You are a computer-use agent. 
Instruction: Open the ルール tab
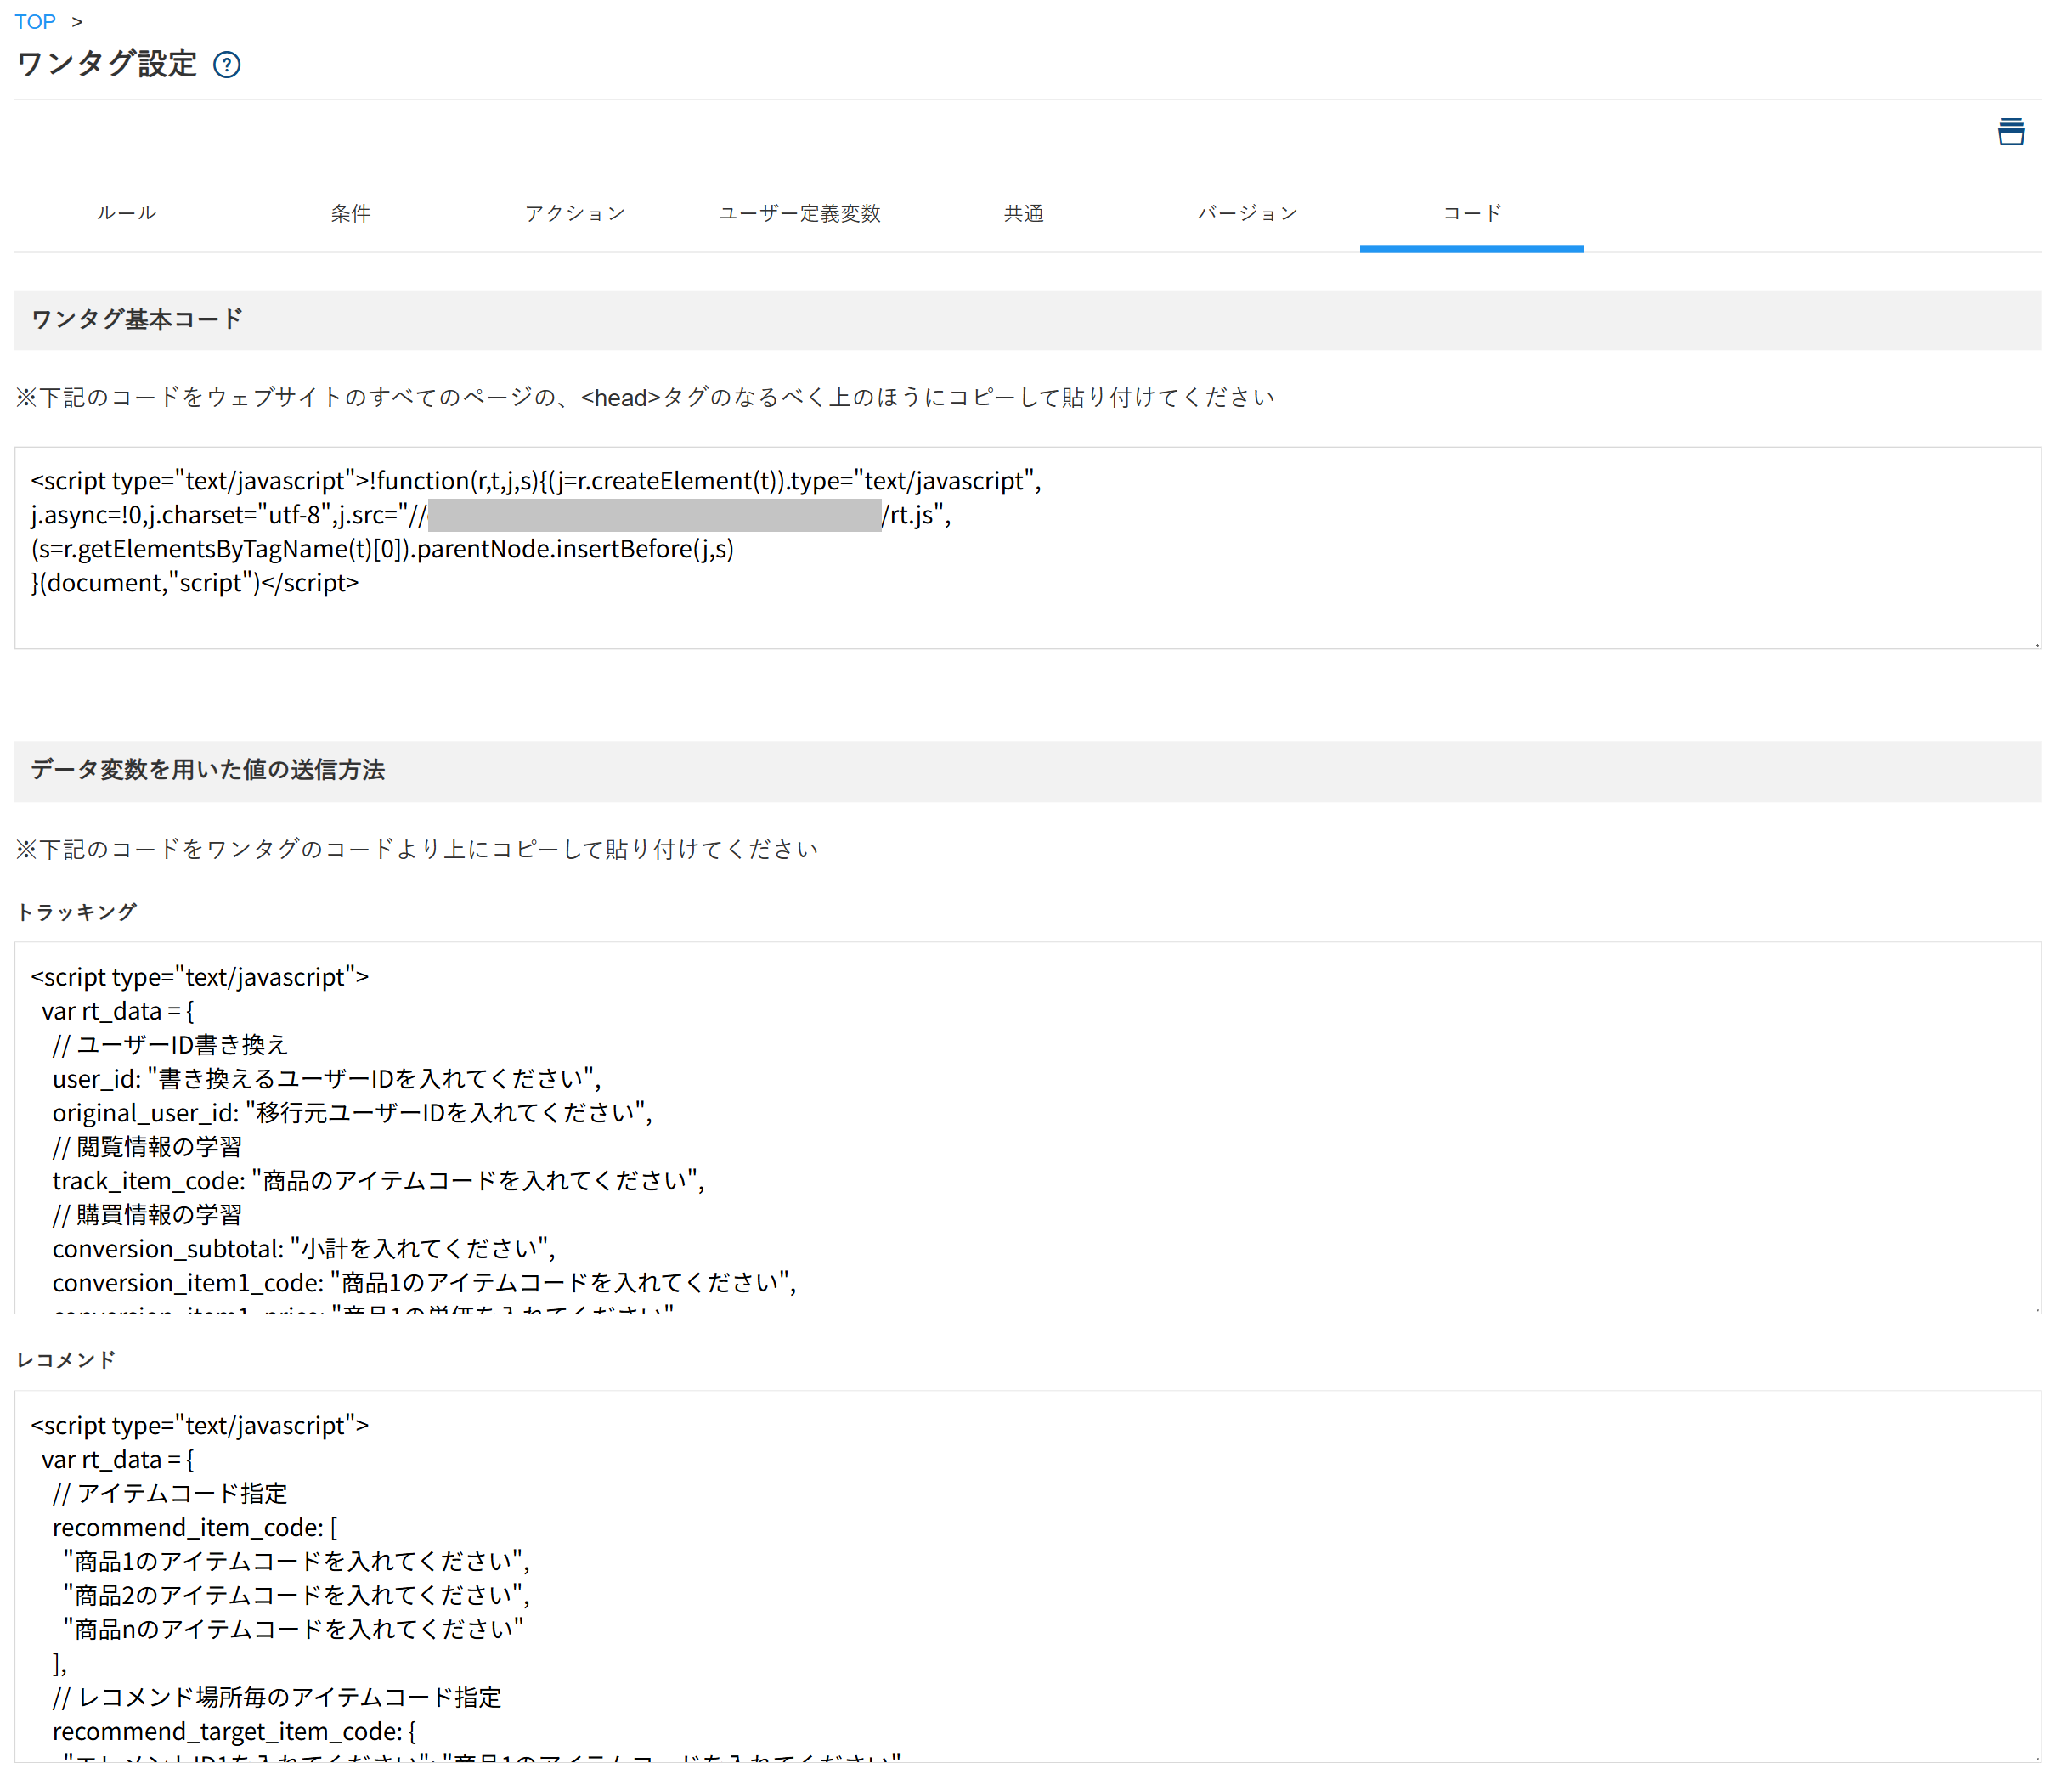click(x=126, y=213)
